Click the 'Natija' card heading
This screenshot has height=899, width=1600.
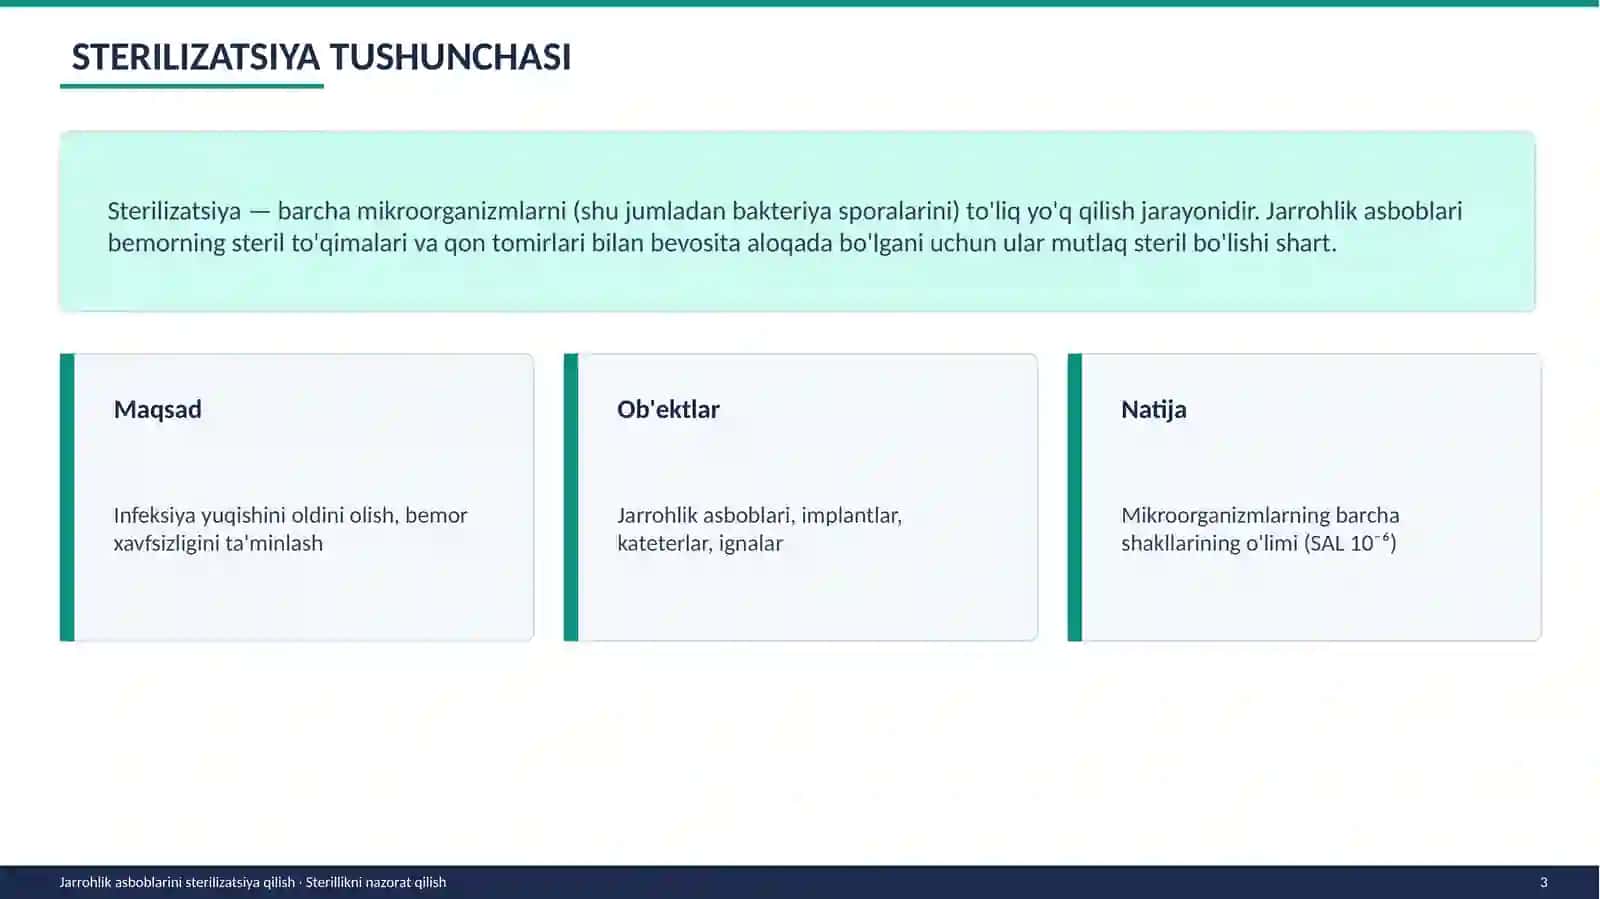coord(1154,409)
